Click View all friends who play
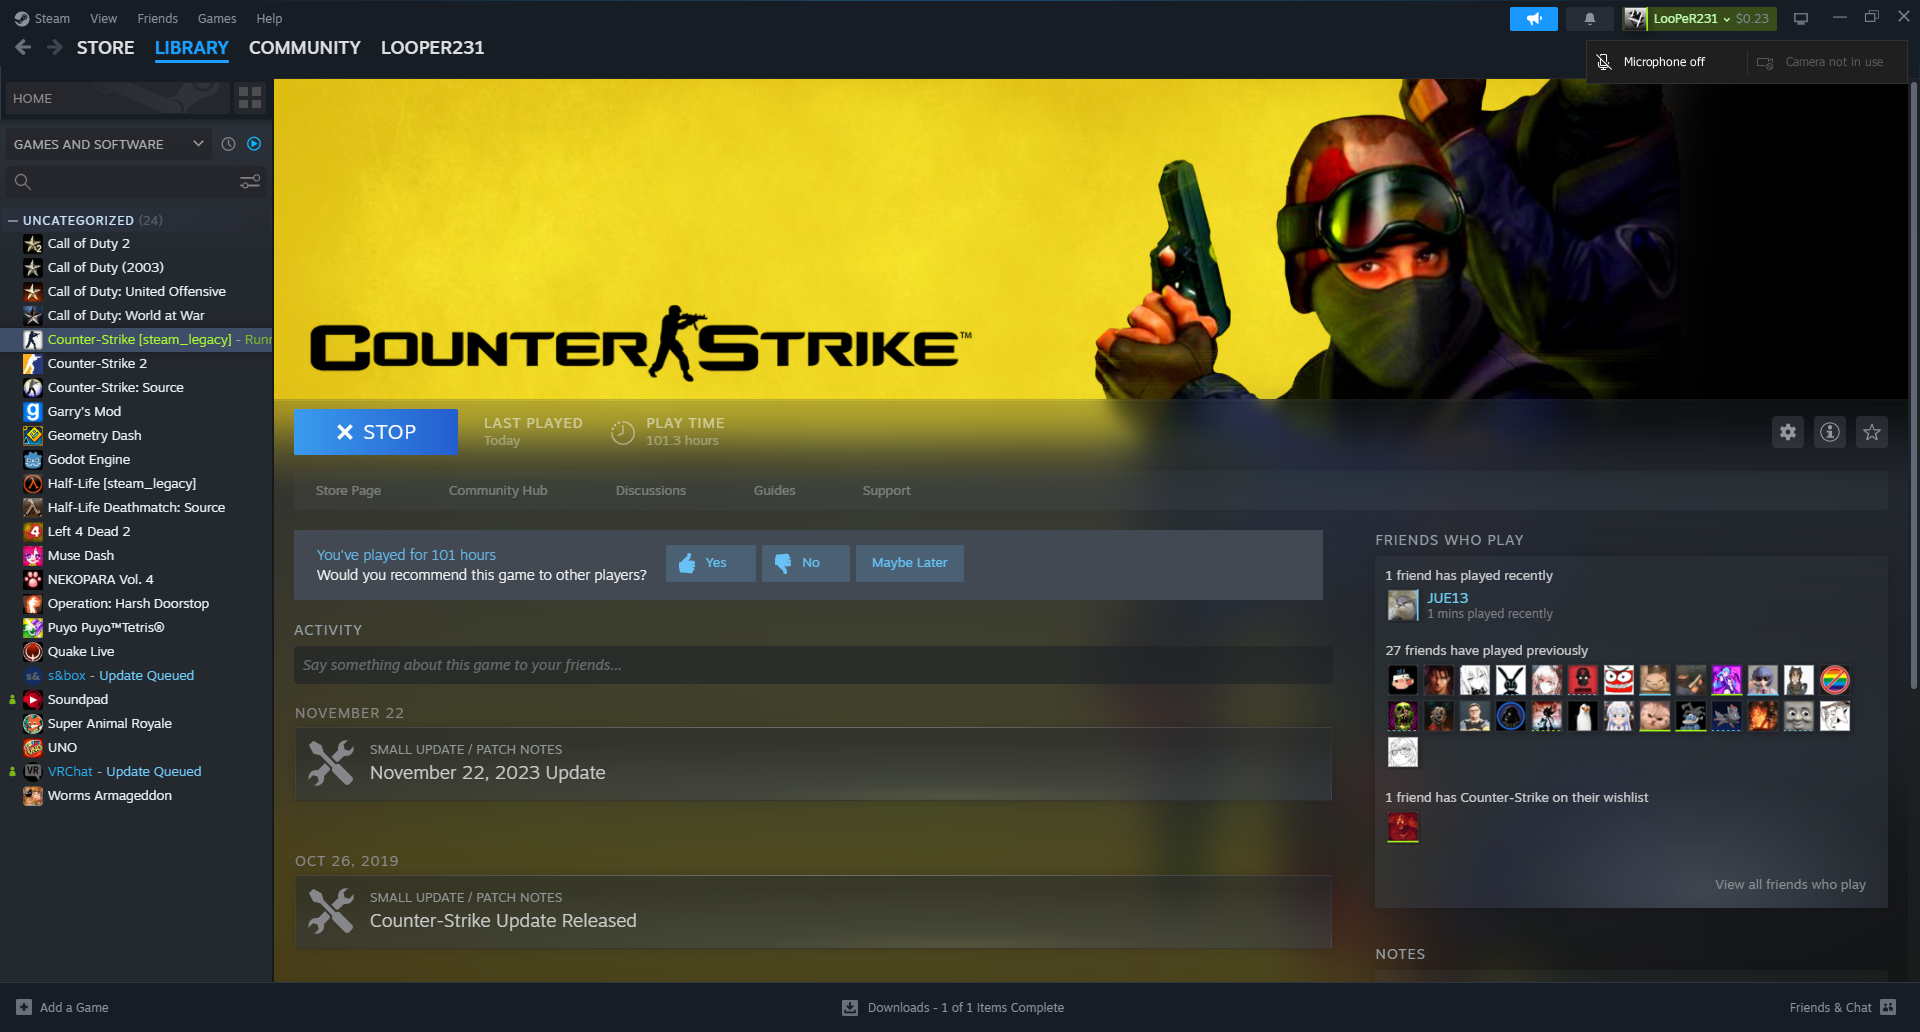 tap(1790, 885)
